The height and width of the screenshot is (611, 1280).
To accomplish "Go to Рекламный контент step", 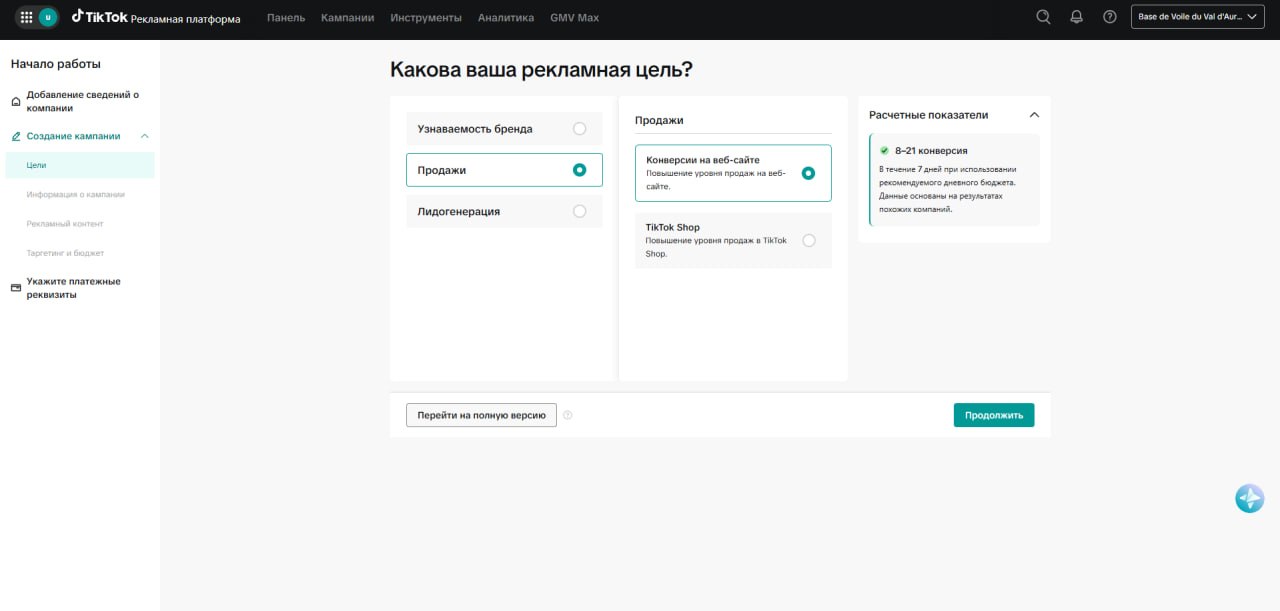I will (65, 224).
